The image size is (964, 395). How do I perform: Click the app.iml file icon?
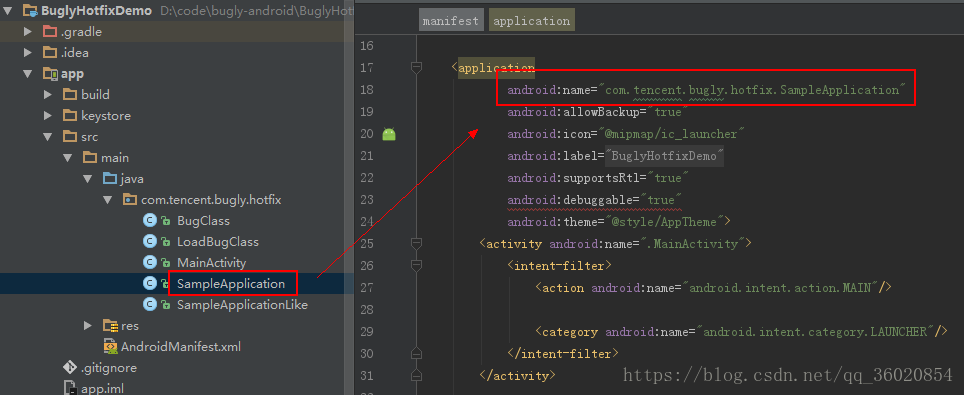(70, 388)
